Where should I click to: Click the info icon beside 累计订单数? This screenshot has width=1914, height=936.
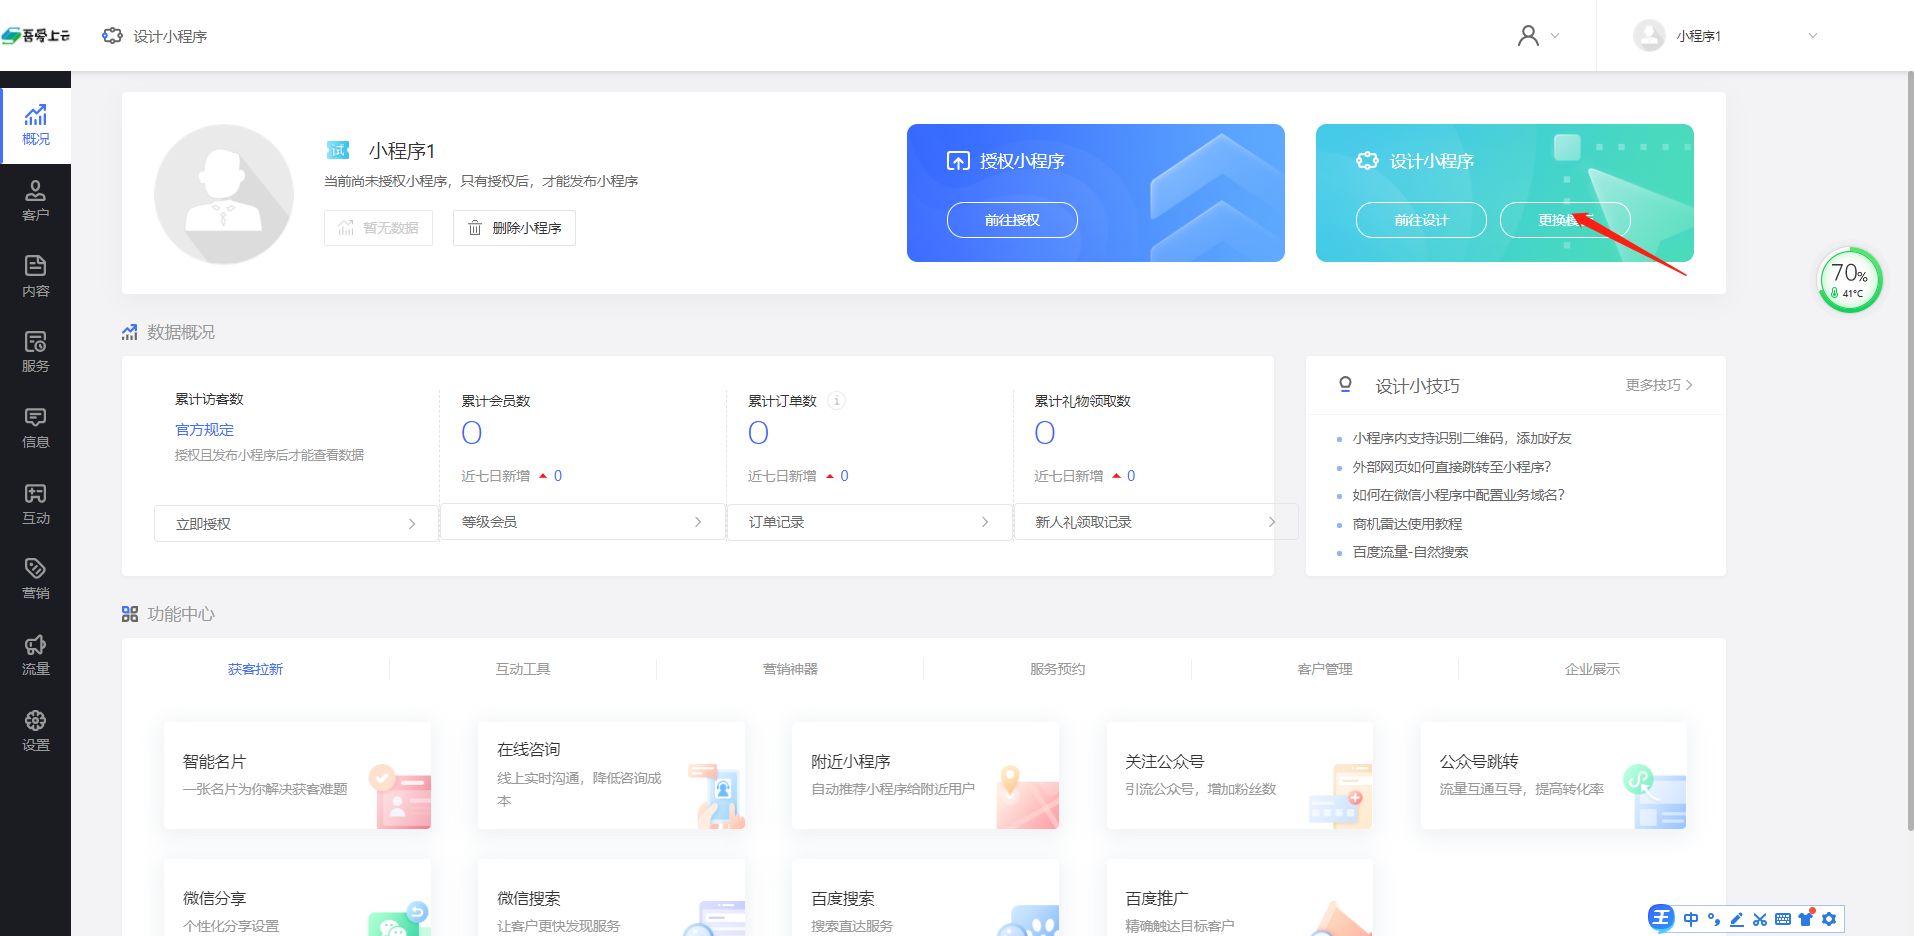[837, 401]
